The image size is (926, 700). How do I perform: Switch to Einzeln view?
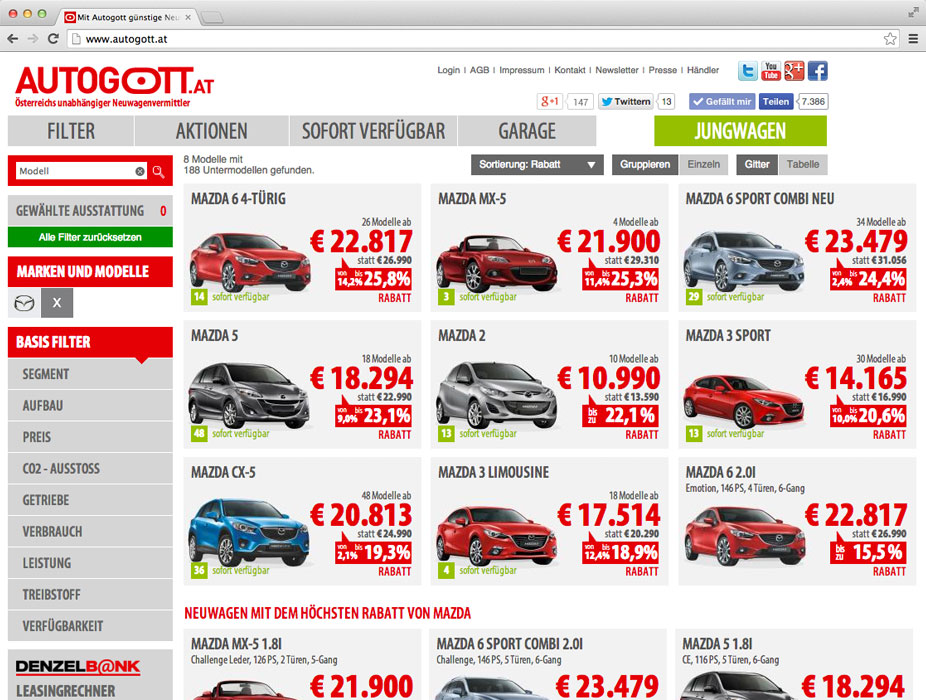703,165
